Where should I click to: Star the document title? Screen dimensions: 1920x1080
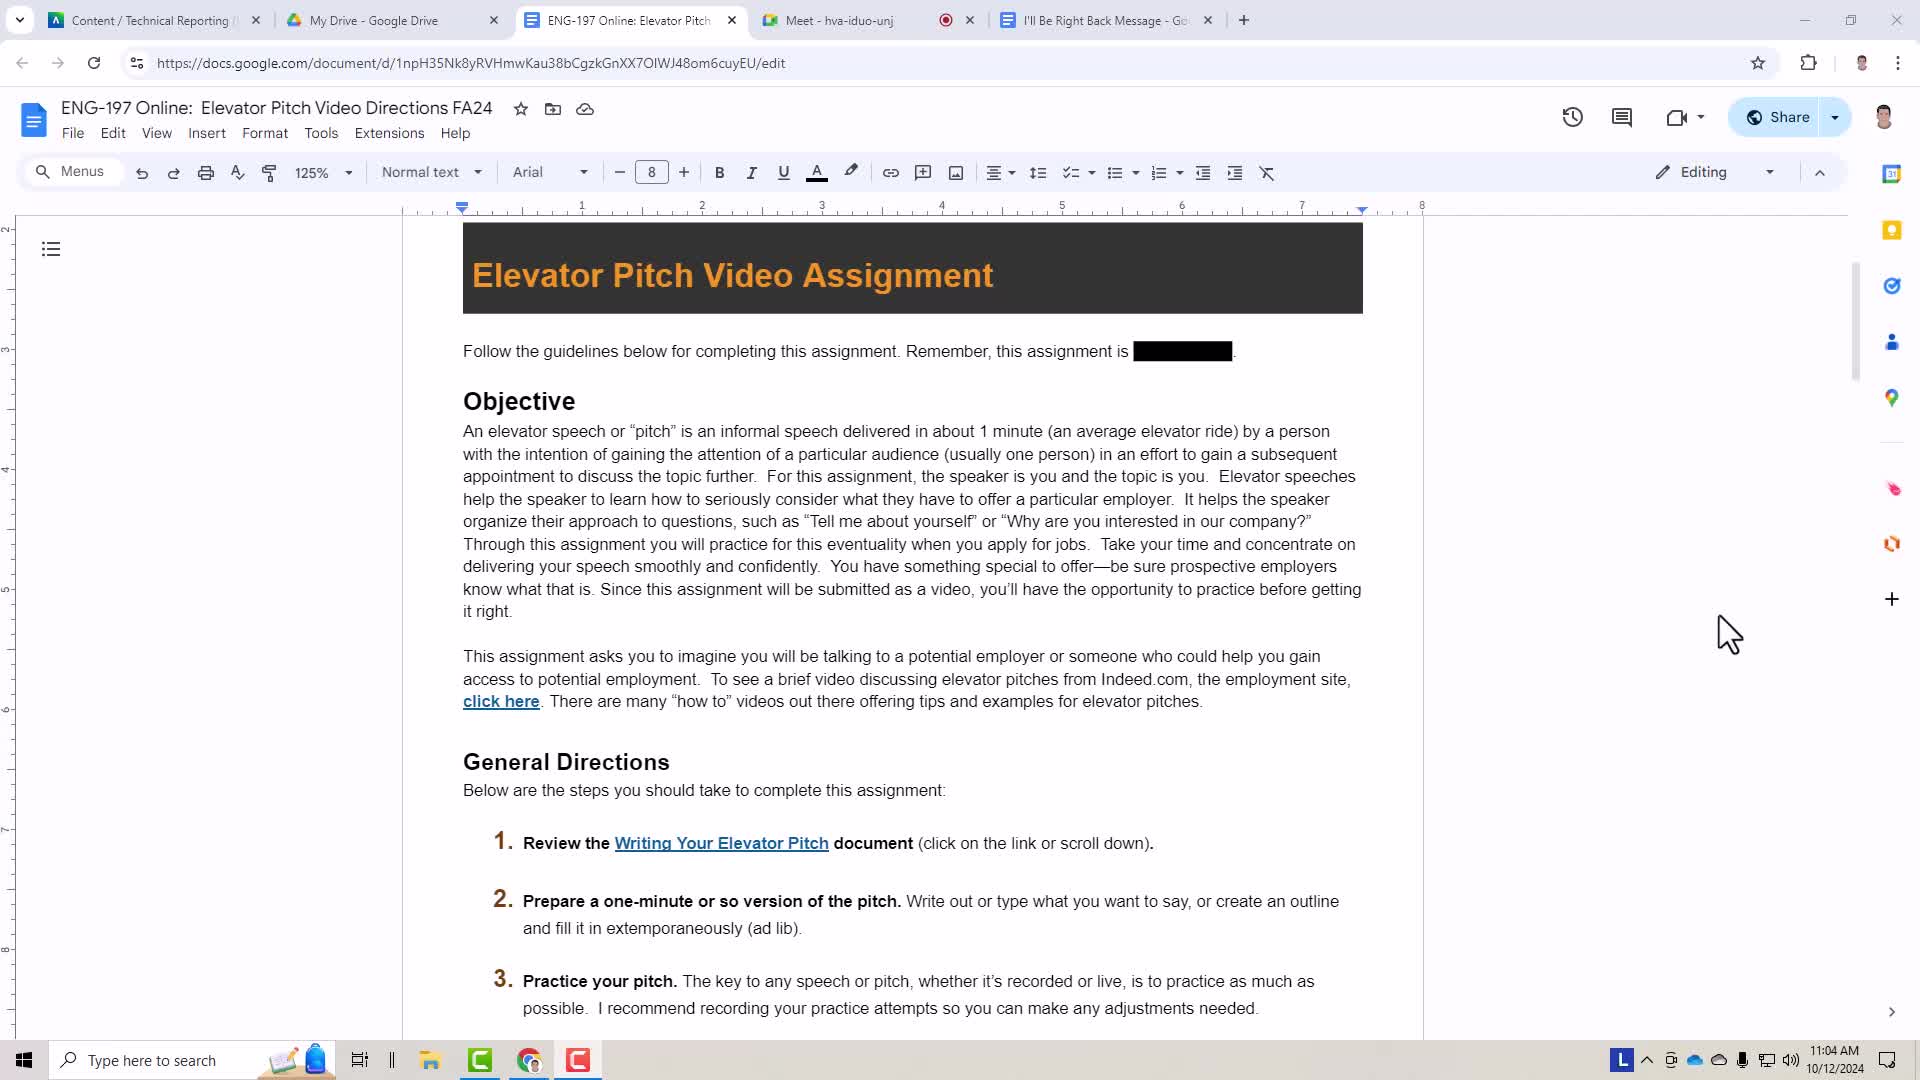(x=521, y=109)
